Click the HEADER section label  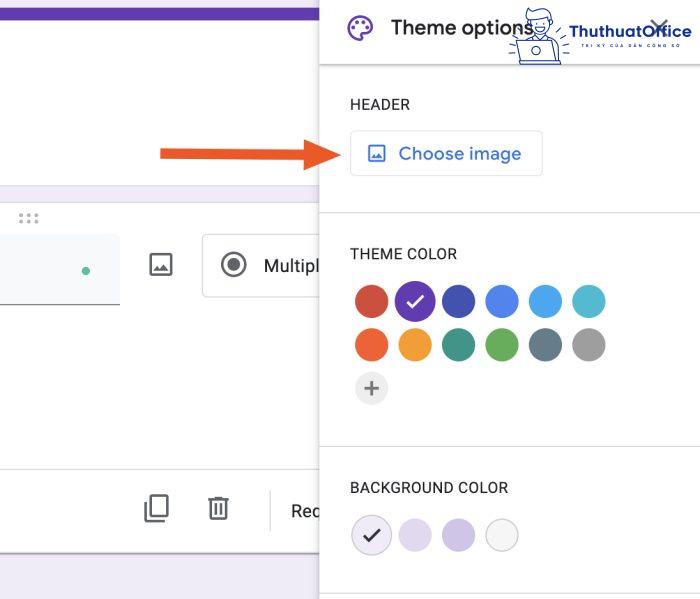(x=380, y=104)
